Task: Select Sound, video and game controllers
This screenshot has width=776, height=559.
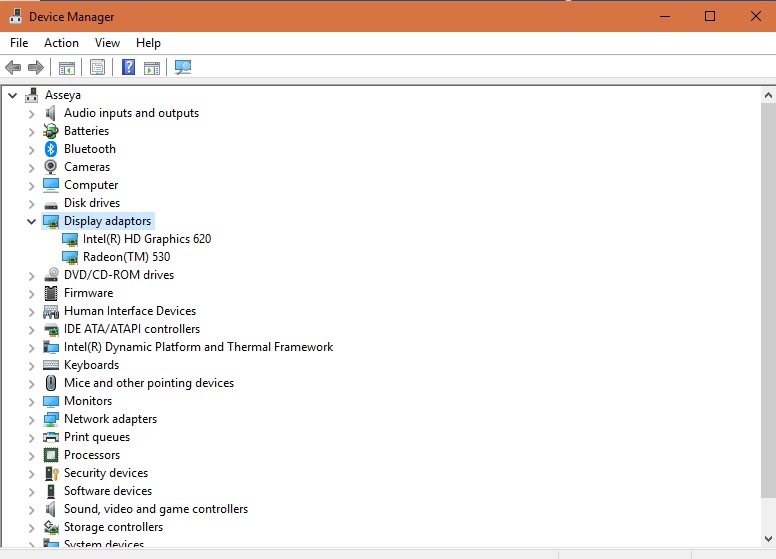Action: coord(155,509)
